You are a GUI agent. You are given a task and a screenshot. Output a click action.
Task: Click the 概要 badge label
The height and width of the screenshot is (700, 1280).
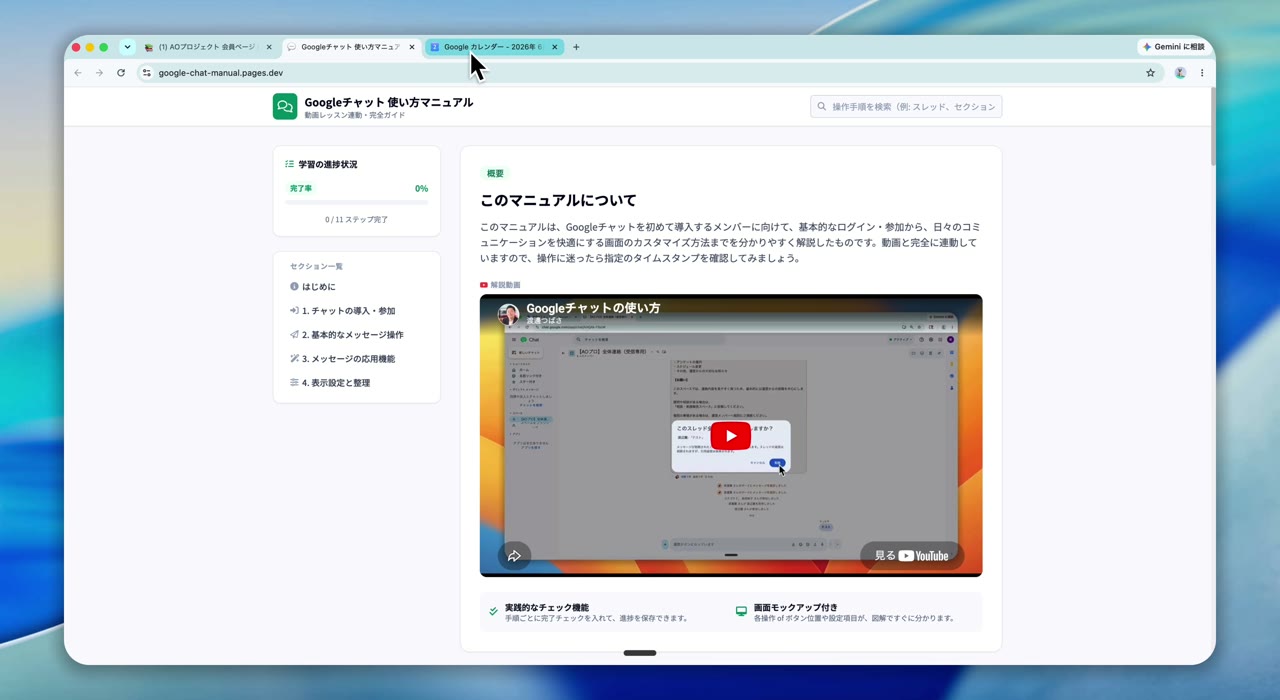(x=495, y=173)
